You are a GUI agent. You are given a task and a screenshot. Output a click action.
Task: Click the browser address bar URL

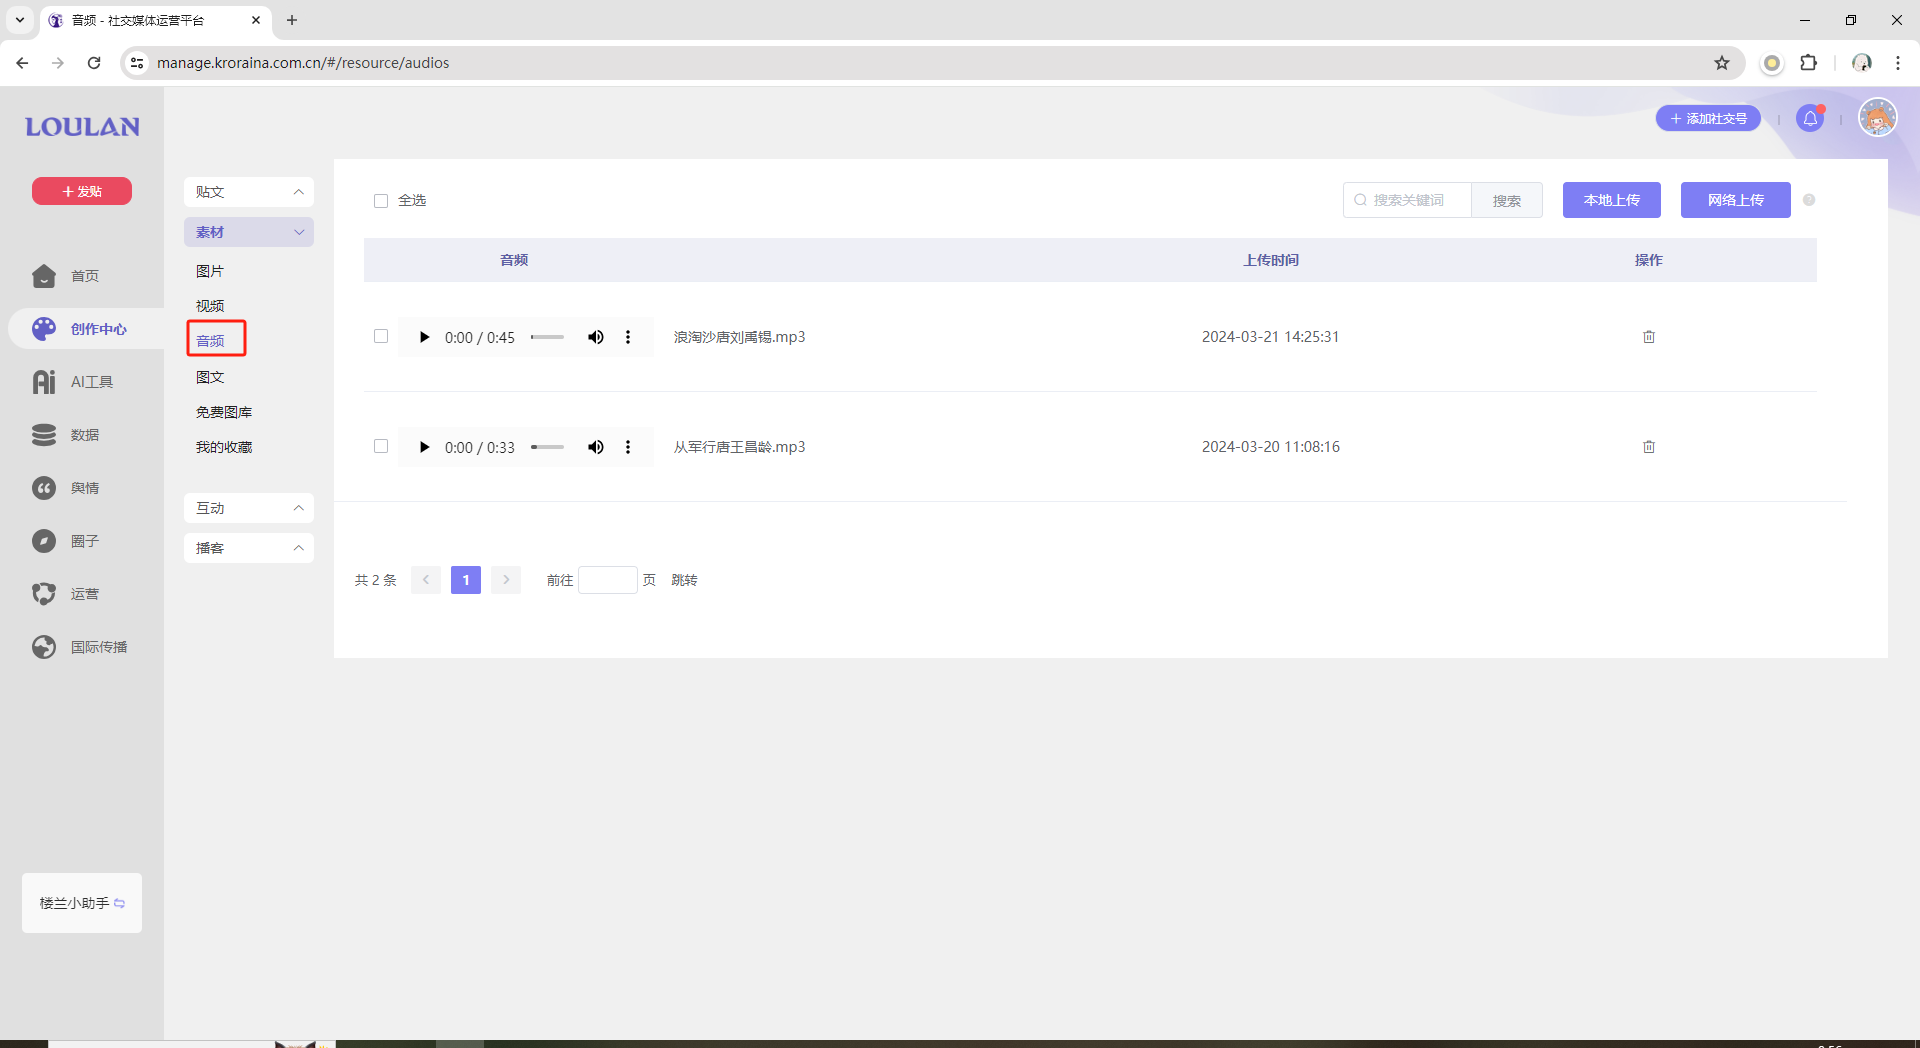coord(303,63)
